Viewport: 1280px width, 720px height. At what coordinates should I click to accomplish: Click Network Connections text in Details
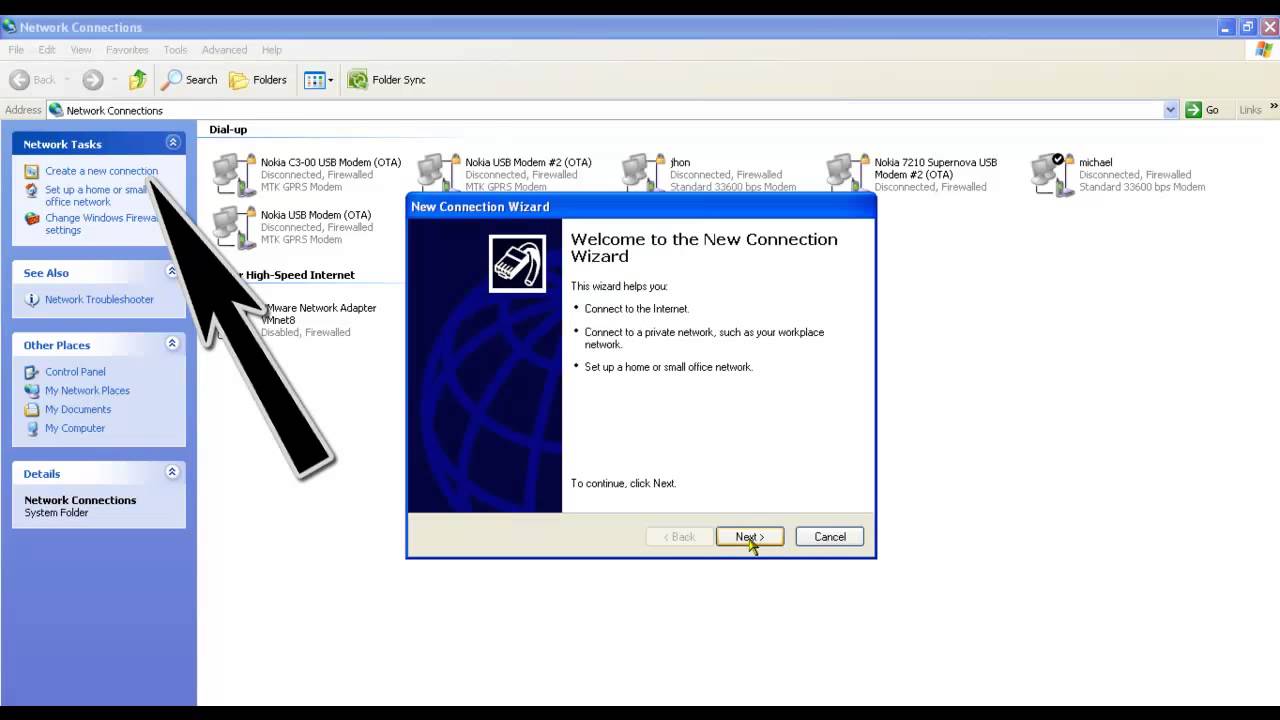(x=80, y=500)
